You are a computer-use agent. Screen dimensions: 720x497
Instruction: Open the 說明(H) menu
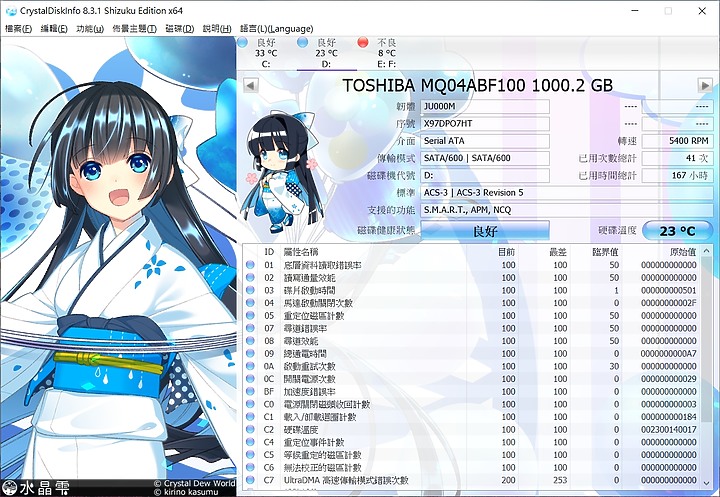217,28
